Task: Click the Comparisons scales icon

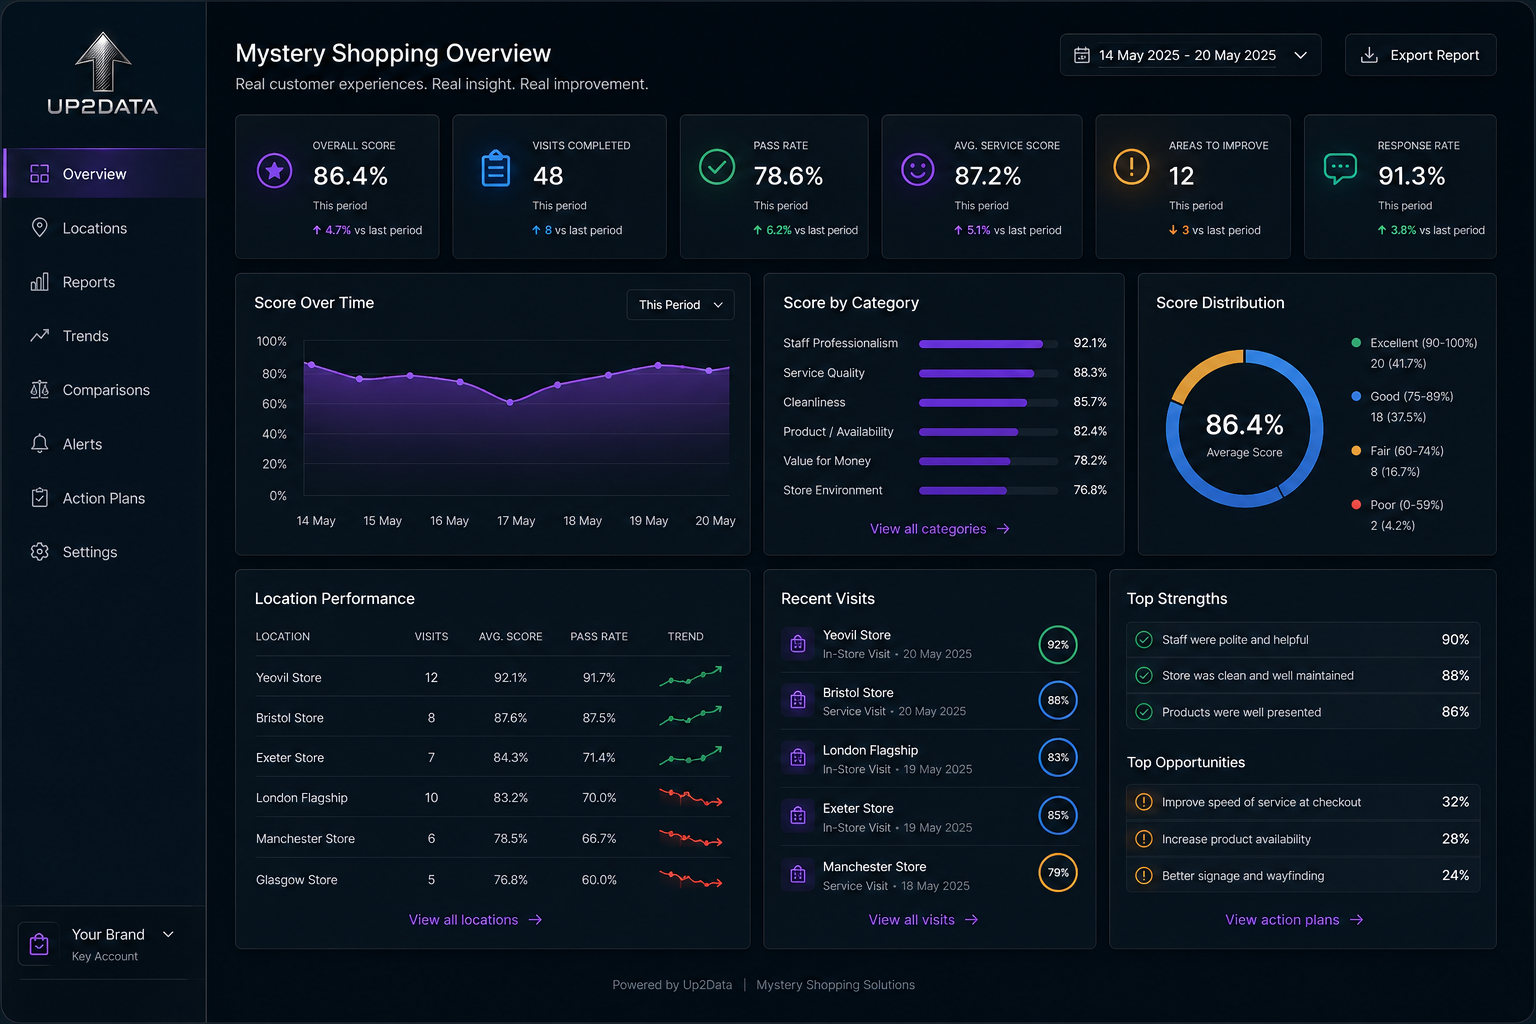Action: pos(39,390)
